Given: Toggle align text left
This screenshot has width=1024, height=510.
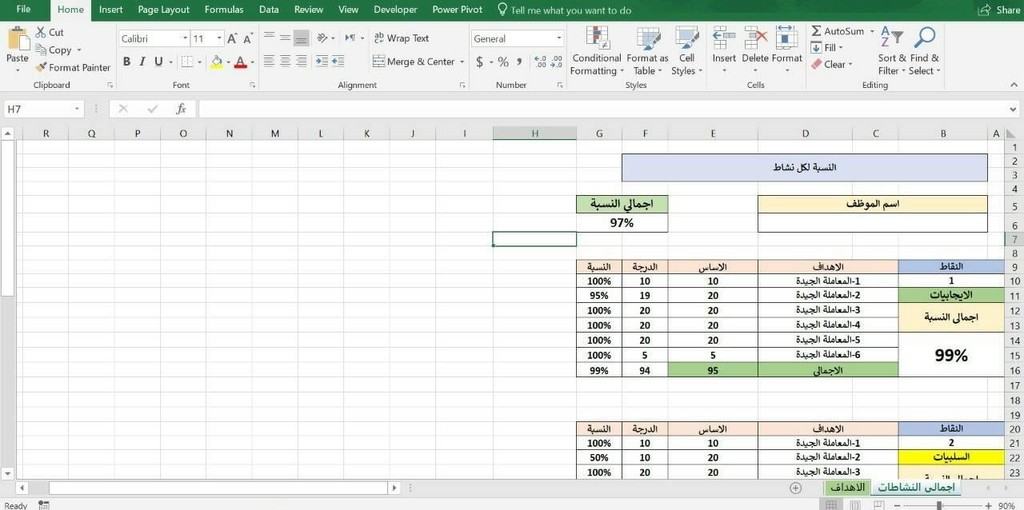Looking at the screenshot, I should click(x=269, y=61).
